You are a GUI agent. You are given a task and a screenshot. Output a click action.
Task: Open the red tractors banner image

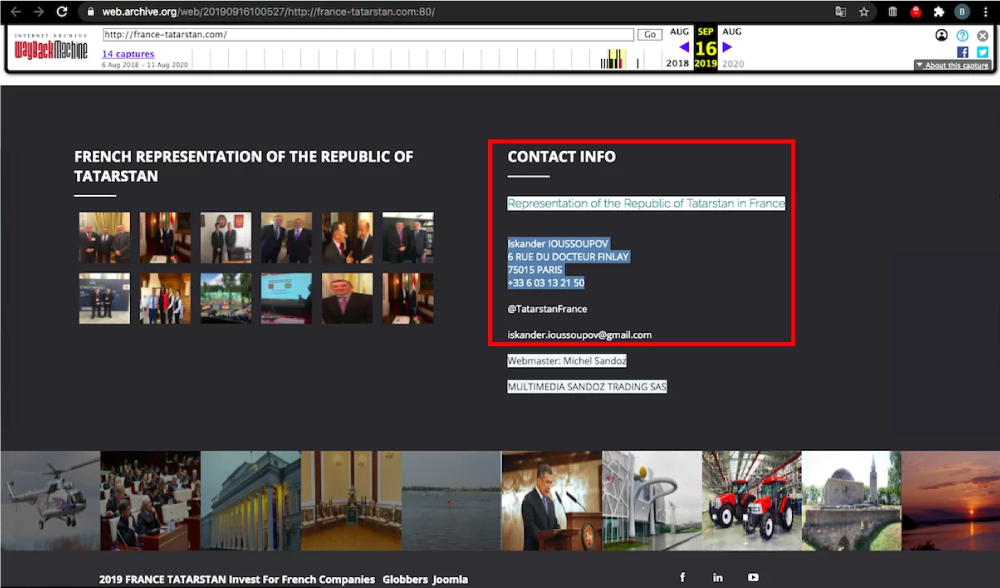coord(751,501)
